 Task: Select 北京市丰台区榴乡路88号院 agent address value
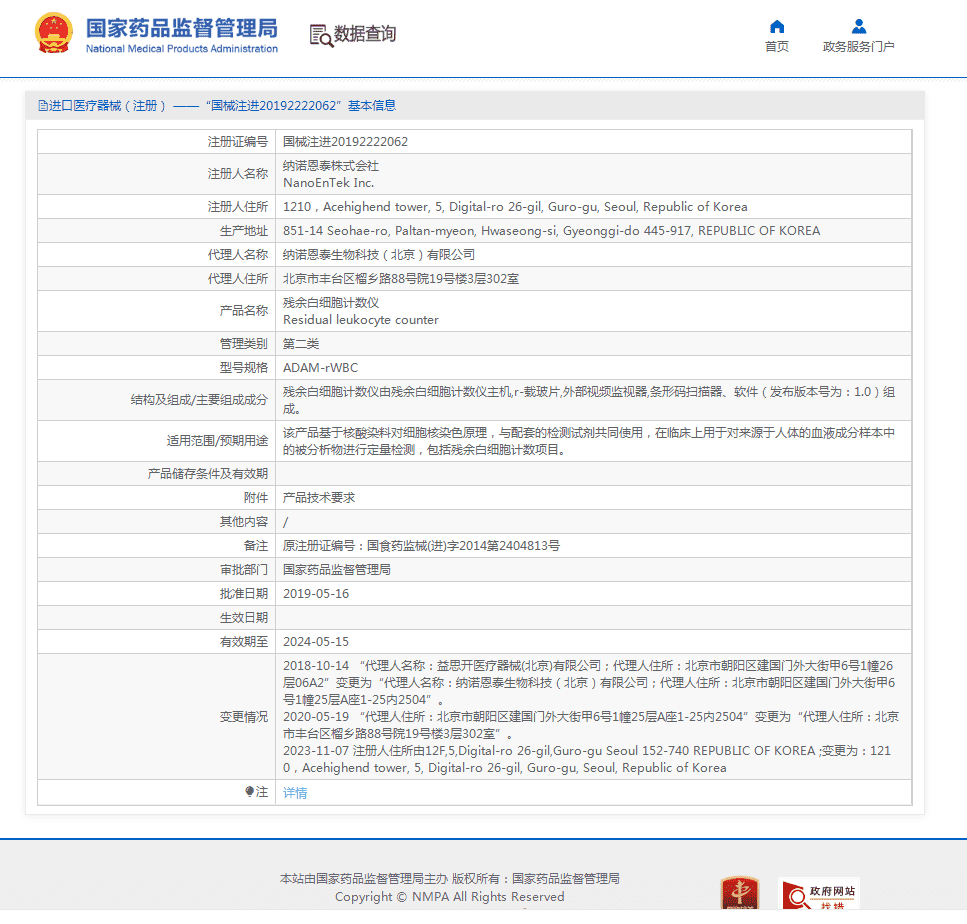401,279
